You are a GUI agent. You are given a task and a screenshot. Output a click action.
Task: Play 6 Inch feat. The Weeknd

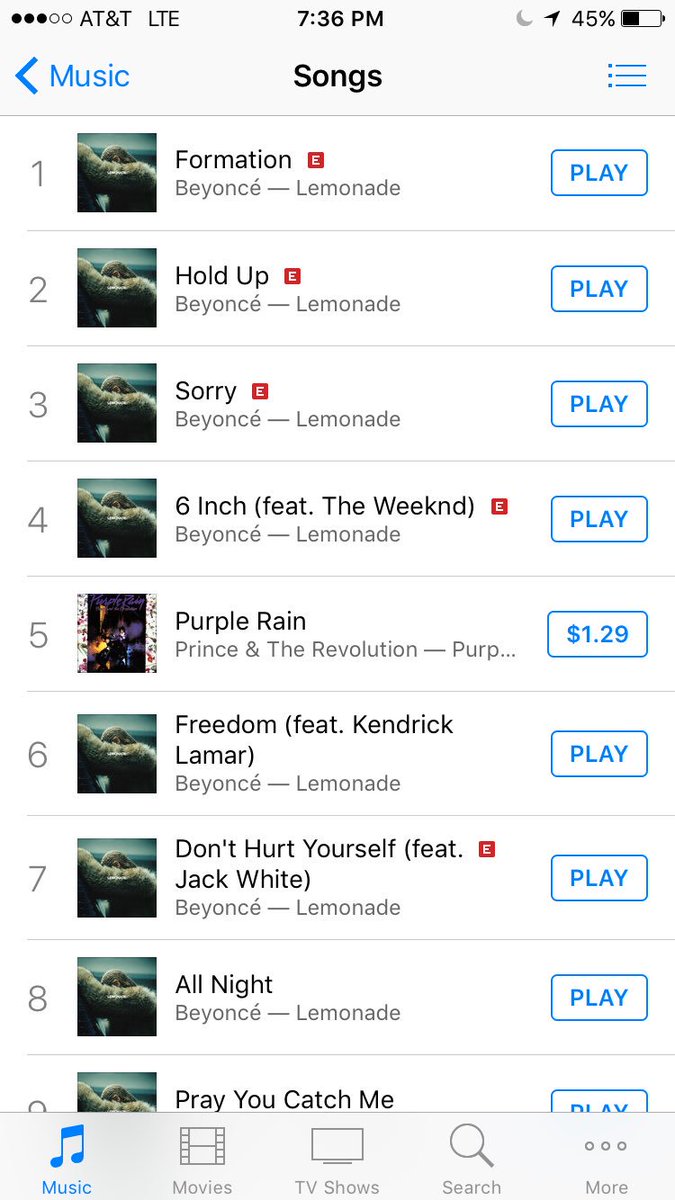(x=599, y=519)
